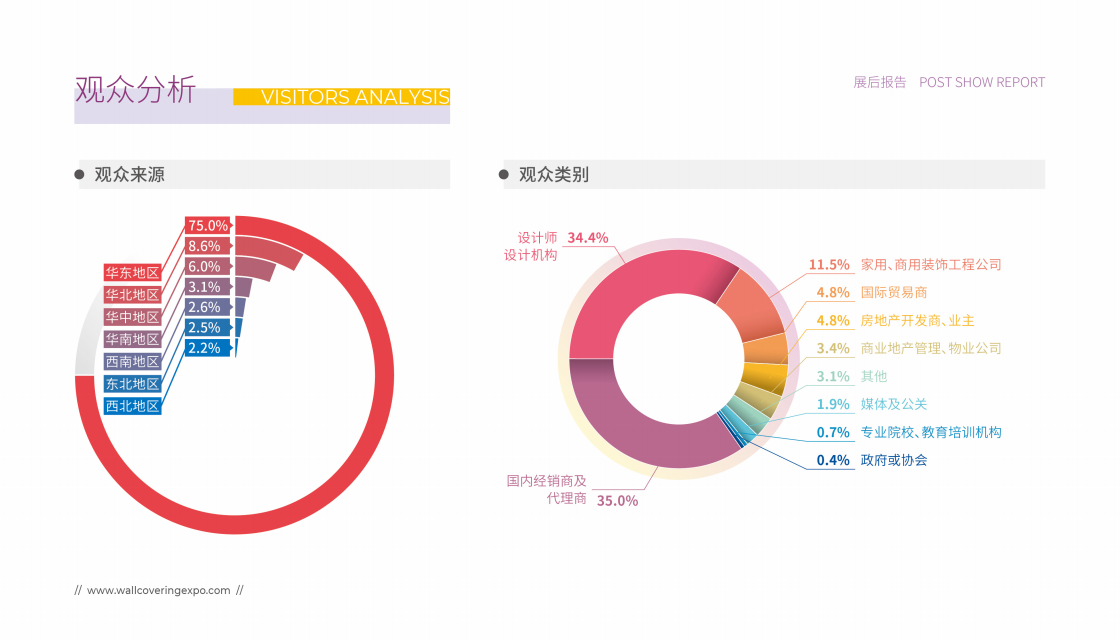Click the 观众类别 section header
The image size is (1120, 640).
[554, 174]
